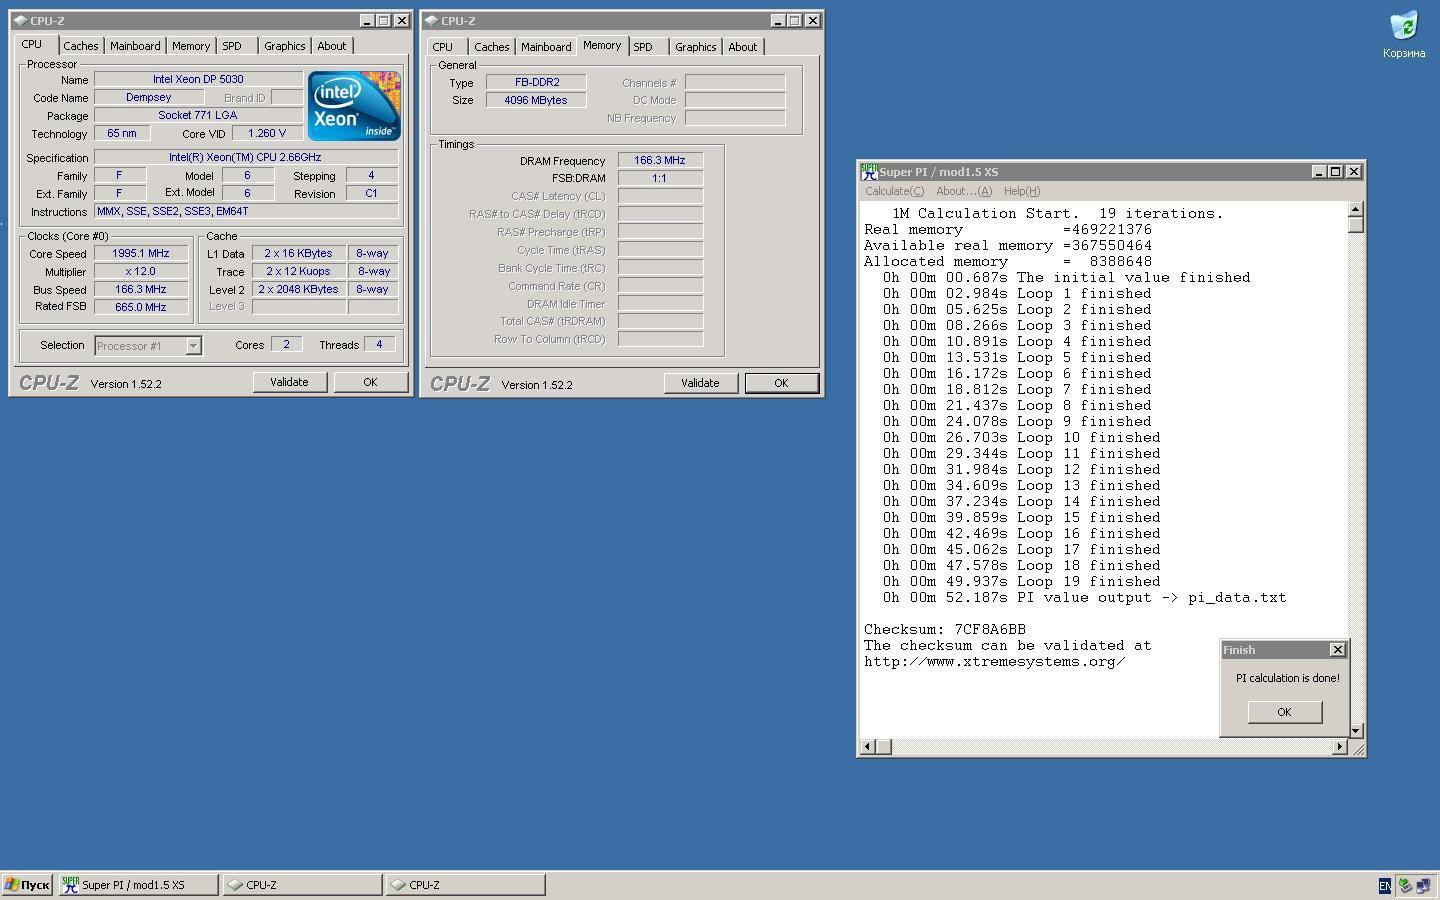The height and width of the screenshot is (900, 1440).
Task: Click Super PI vertical scrollbar down arrow
Action: click(1356, 731)
